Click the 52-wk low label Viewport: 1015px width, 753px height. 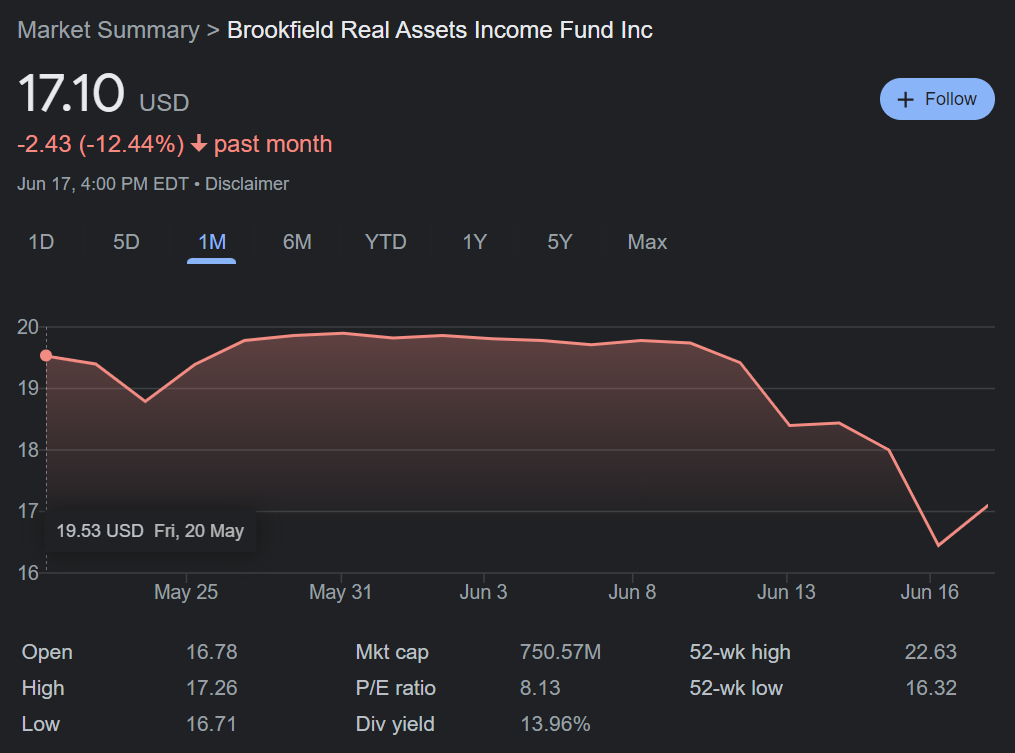pyautogui.click(x=736, y=688)
